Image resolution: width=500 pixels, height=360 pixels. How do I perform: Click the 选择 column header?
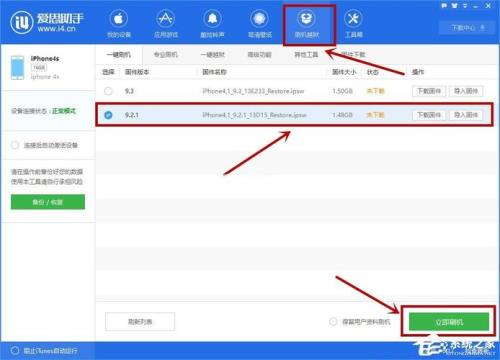108,72
